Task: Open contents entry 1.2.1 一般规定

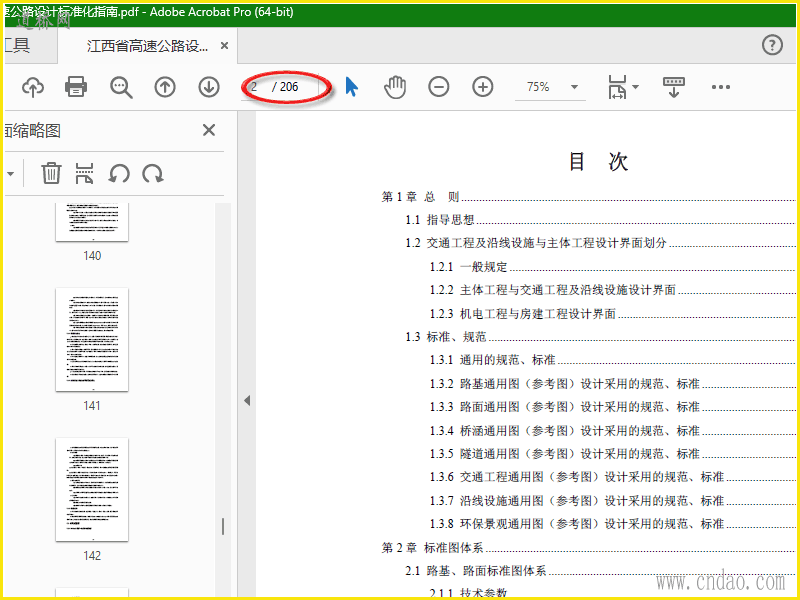Action: click(612, 267)
